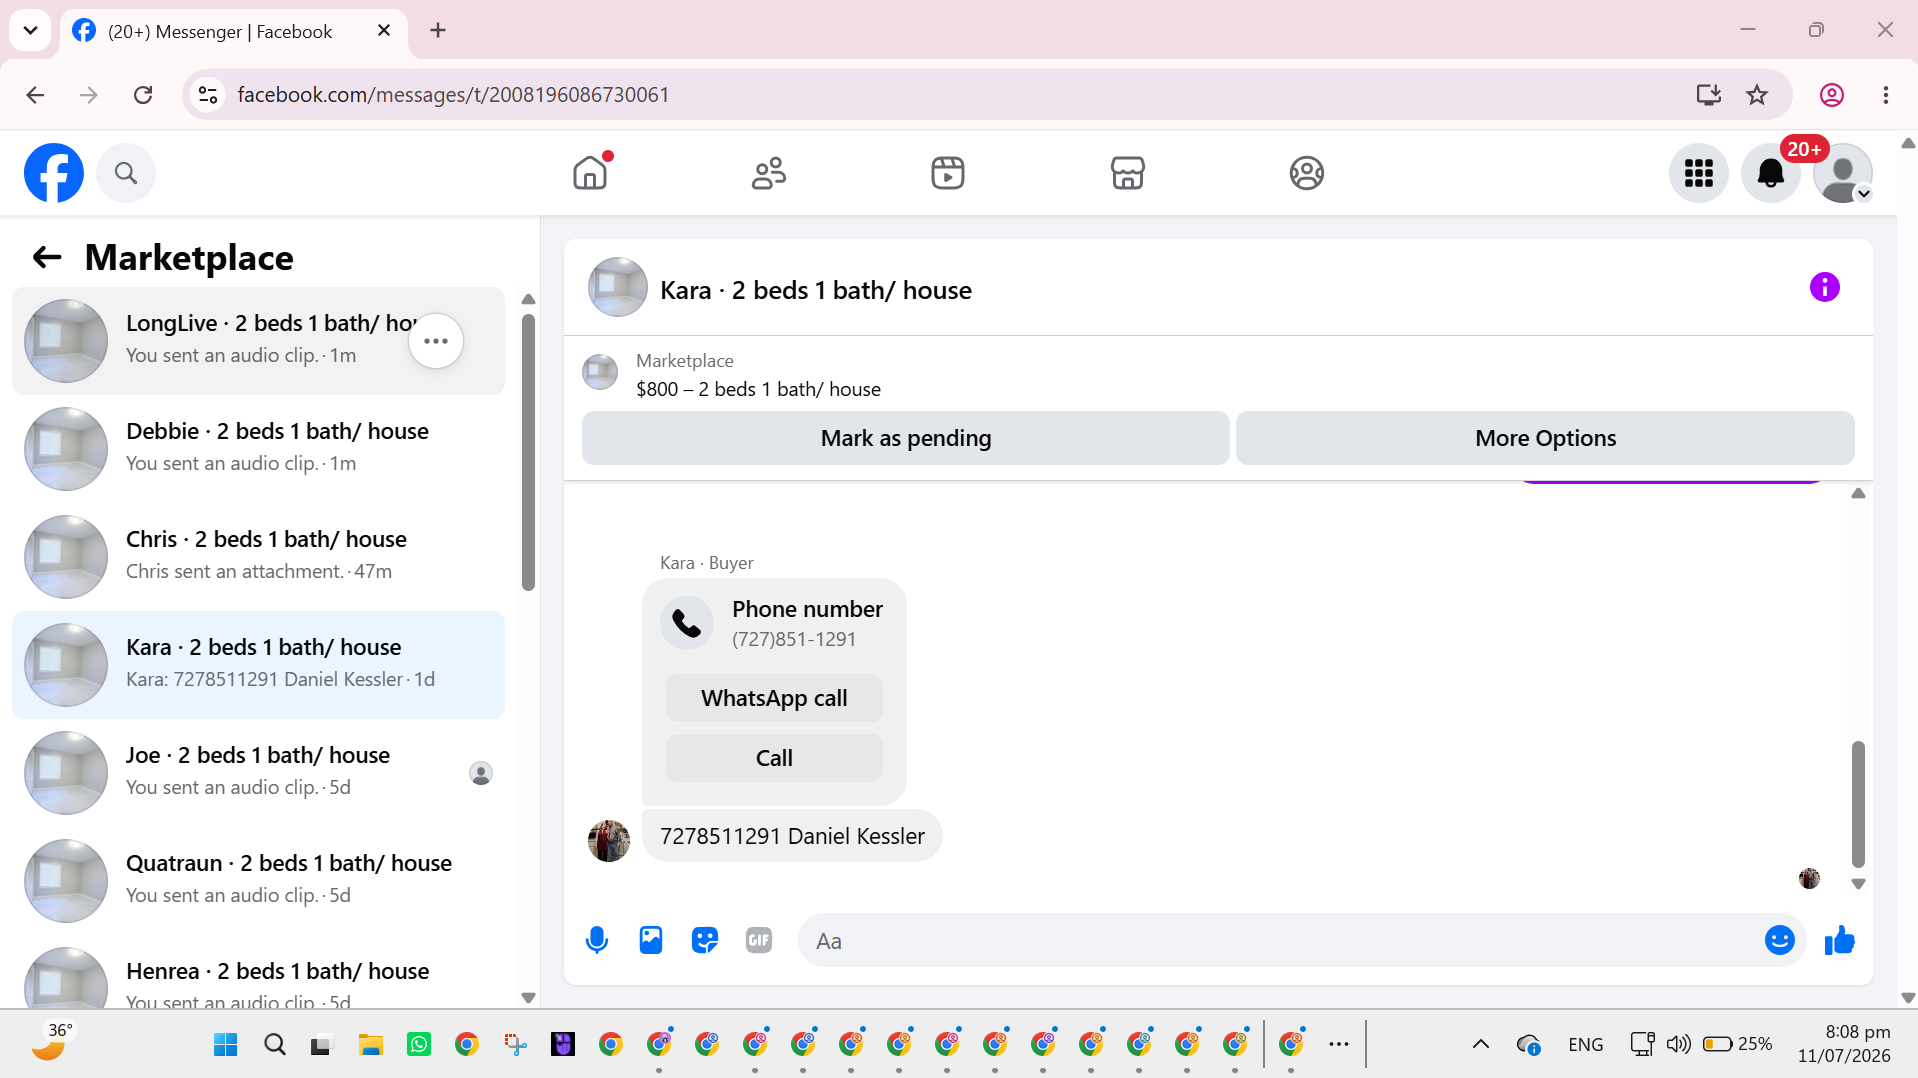Open the Groups icon in top navigation
Image resolution: width=1918 pixels, height=1078 pixels.
click(x=1306, y=173)
